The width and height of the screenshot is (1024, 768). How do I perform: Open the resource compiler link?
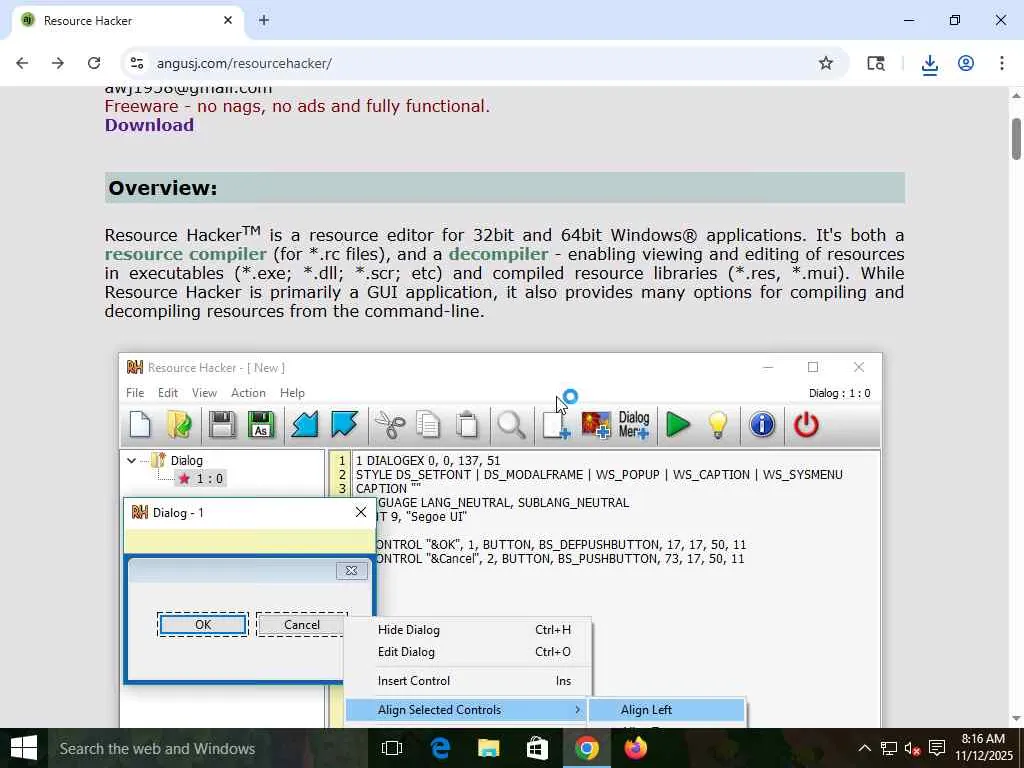(x=185, y=253)
